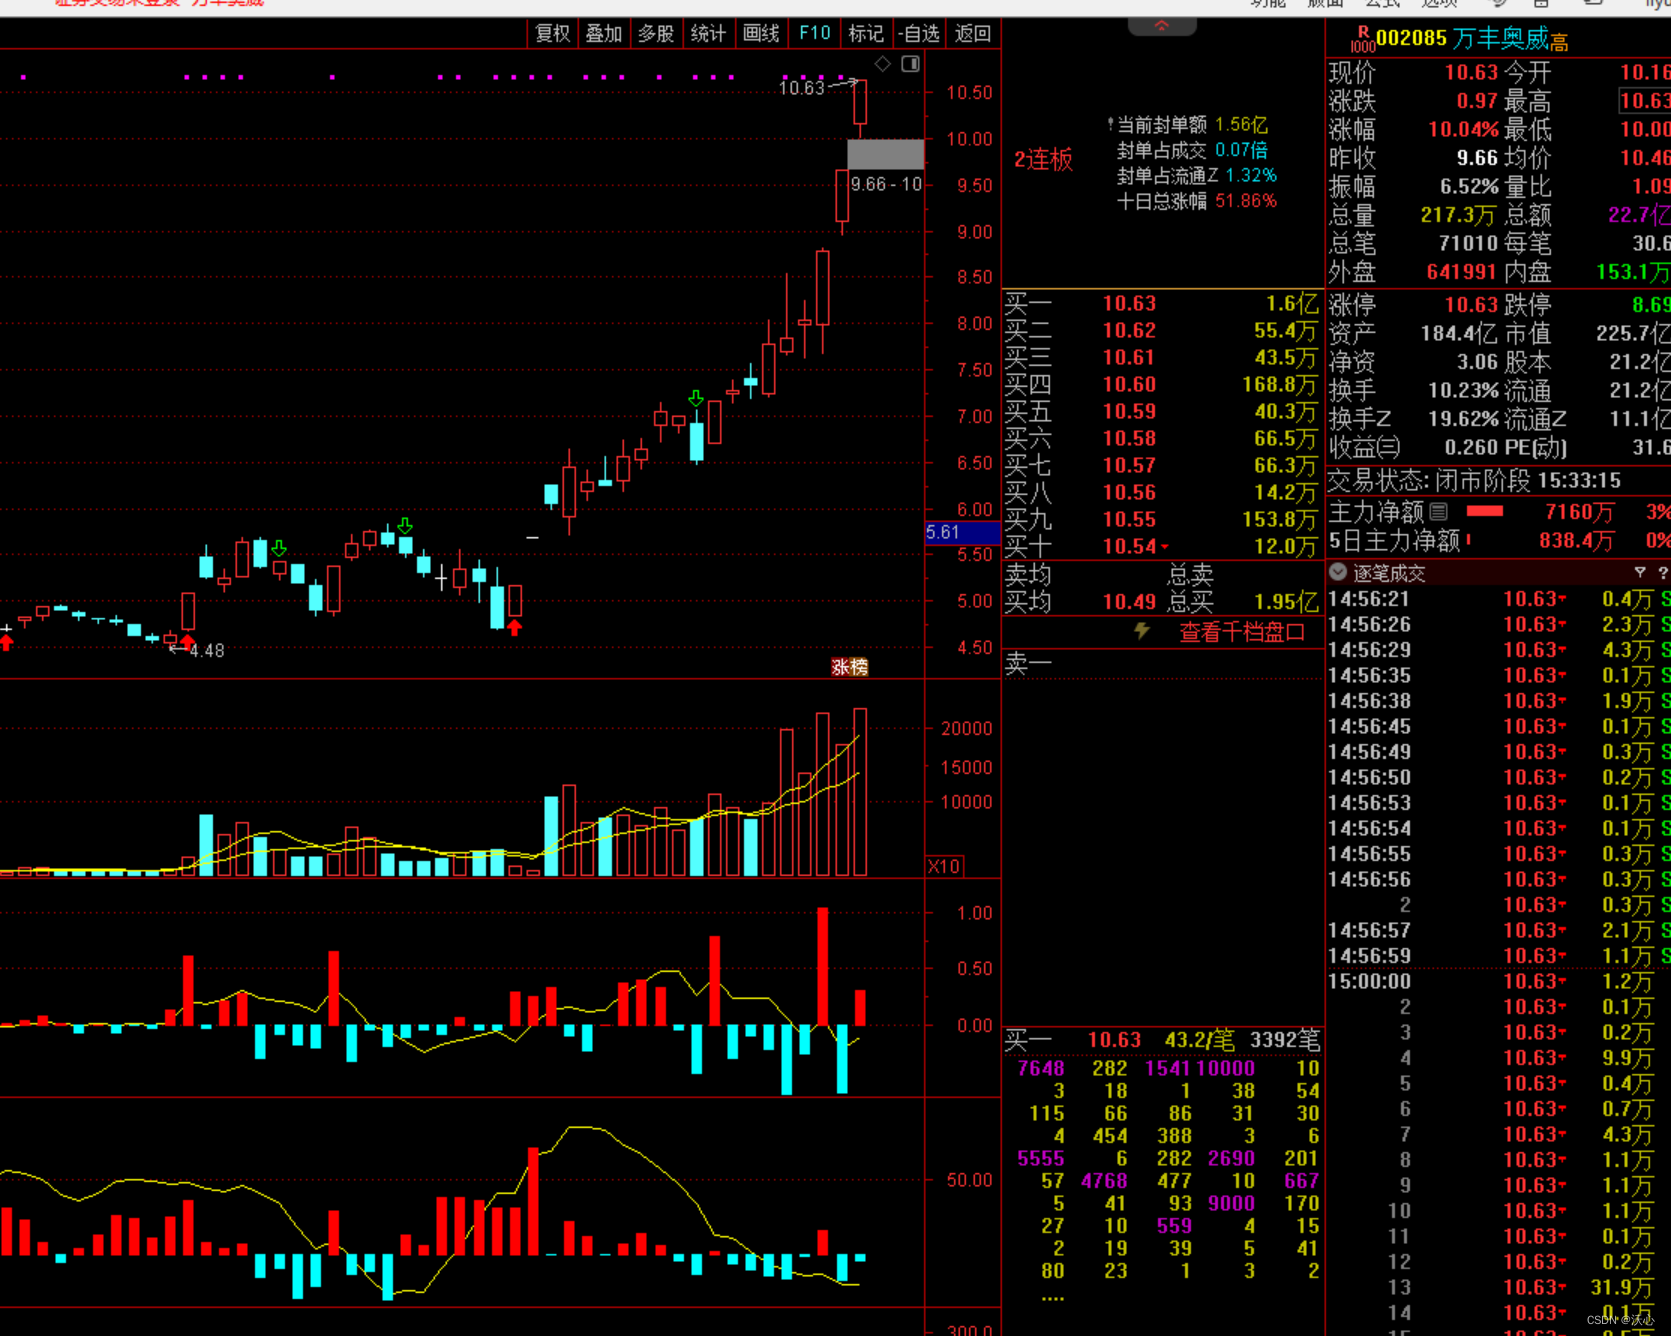Expand the 逐笔成交 round dropdown arrow
This screenshot has width=1671, height=1336.
[x=1338, y=572]
